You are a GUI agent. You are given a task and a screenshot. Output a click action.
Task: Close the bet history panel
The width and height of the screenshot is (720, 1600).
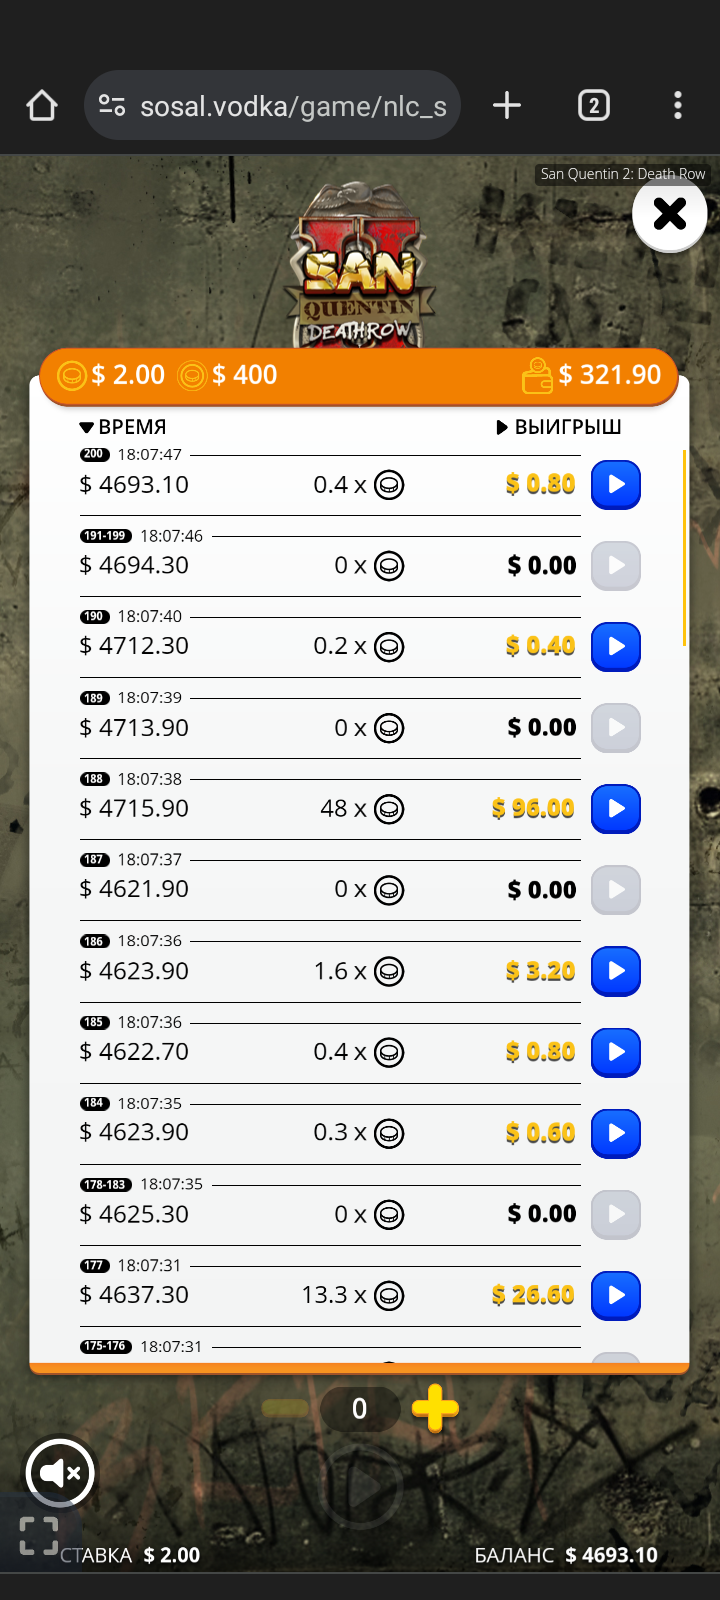(x=670, y=213)
